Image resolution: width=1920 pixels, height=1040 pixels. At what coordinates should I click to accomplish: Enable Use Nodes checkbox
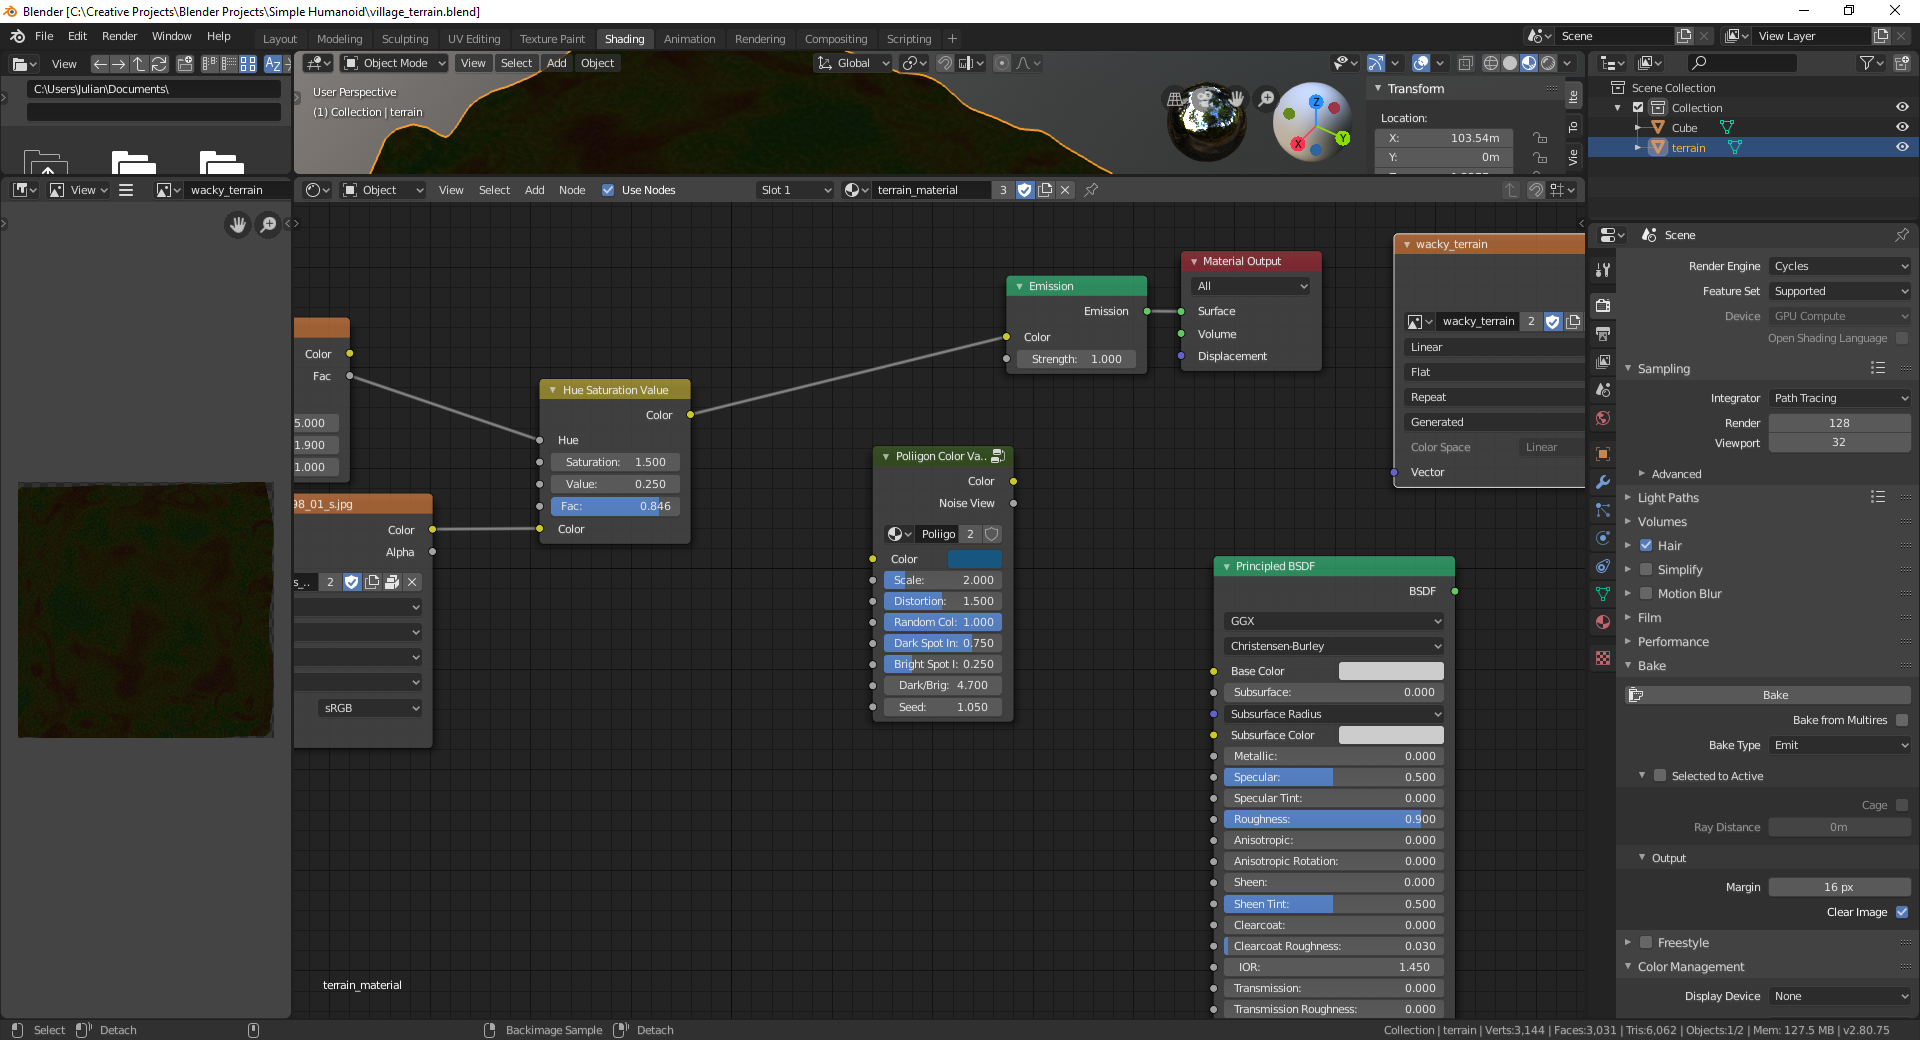point(608,190)
